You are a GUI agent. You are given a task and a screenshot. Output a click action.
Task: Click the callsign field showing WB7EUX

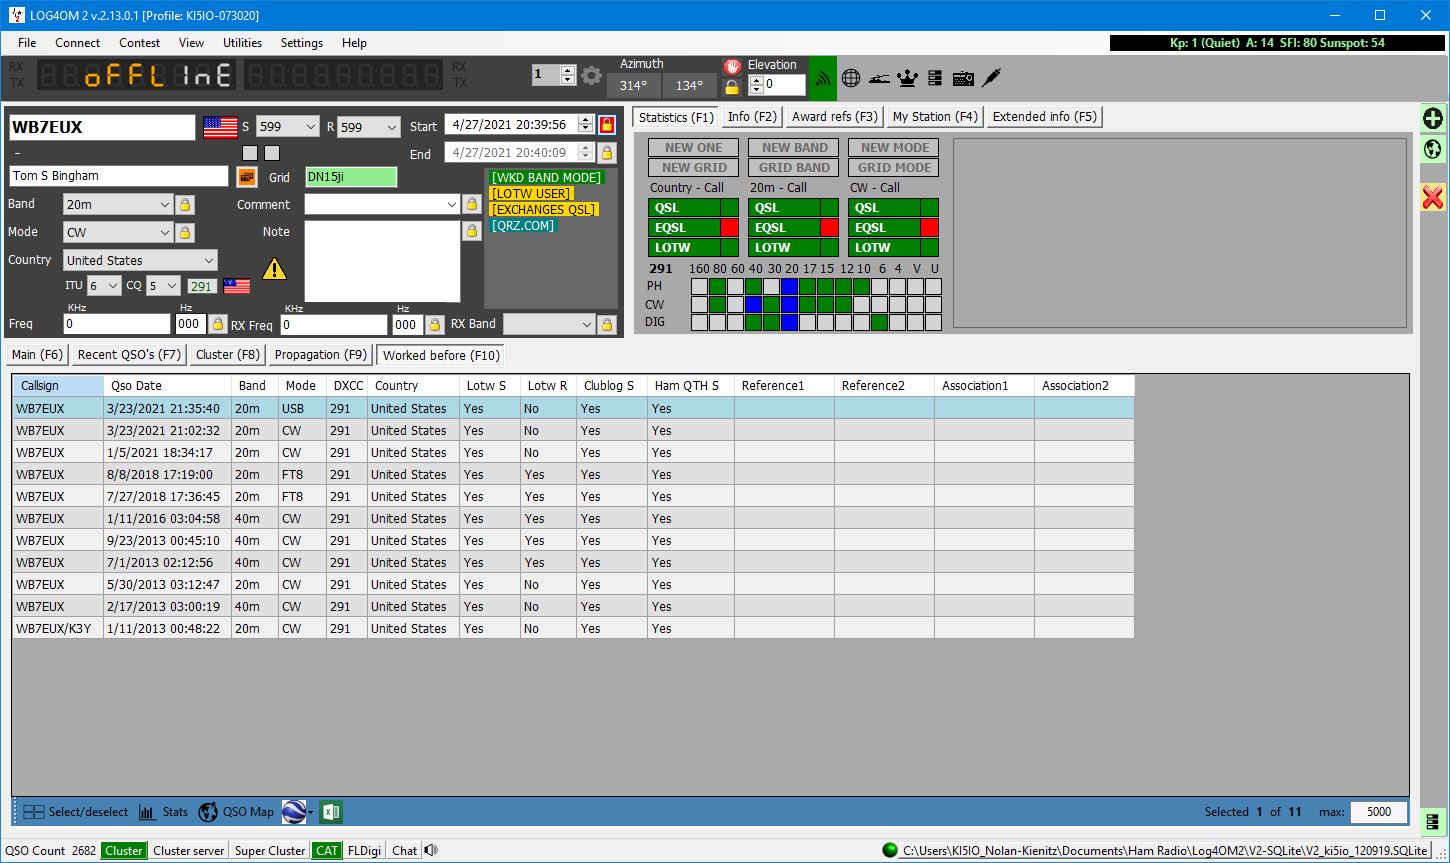click(x=103, y=127)
